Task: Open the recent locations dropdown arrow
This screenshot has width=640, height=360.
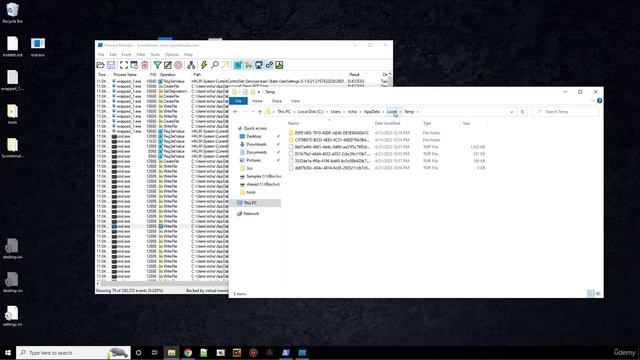Action: pos(253,112)
